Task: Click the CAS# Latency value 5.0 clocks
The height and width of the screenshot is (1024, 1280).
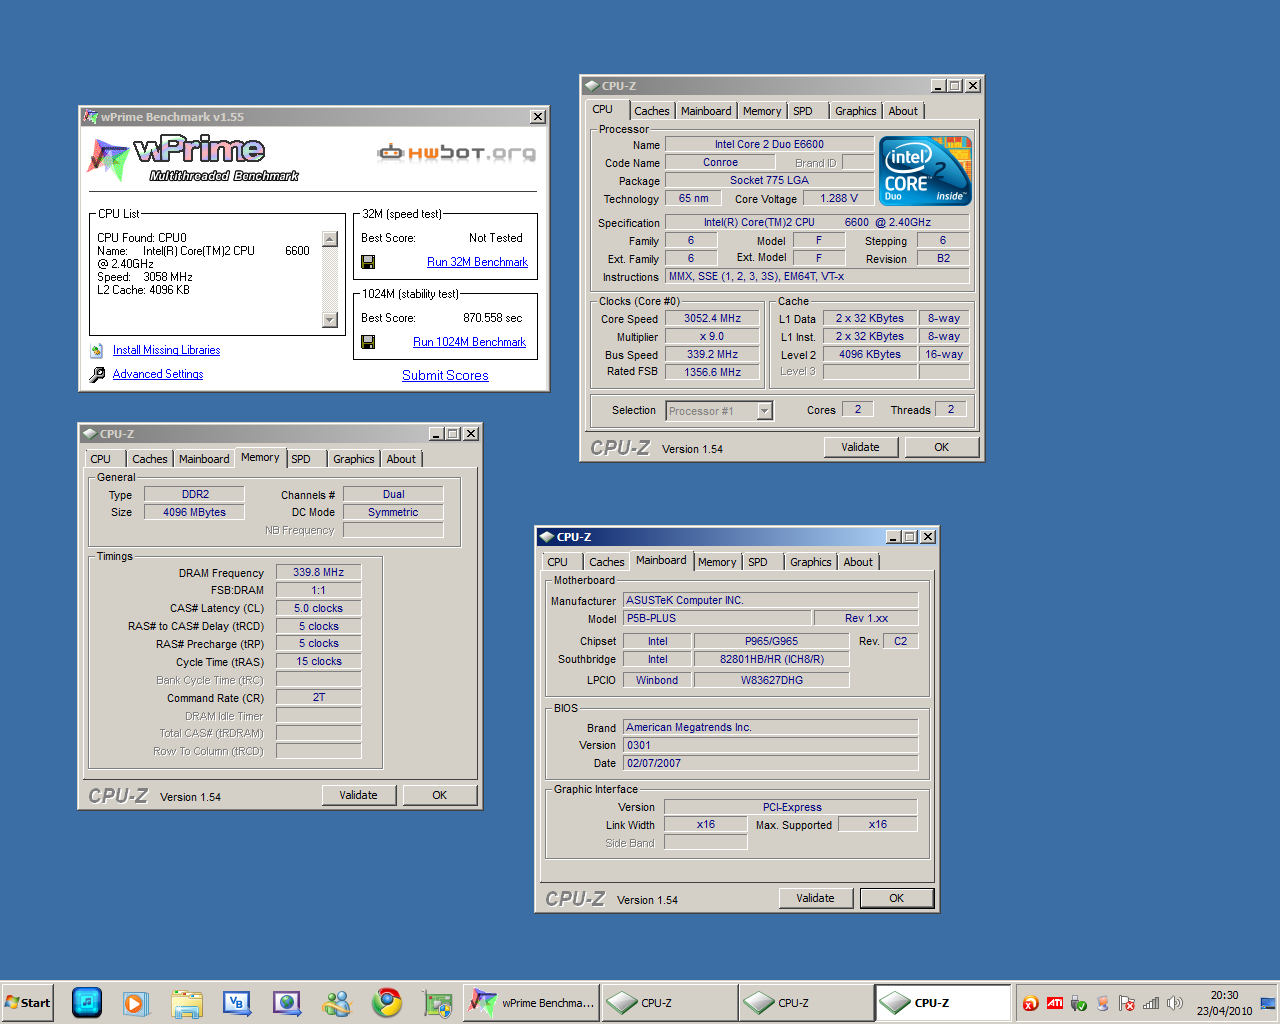Action: pos(318,608)
